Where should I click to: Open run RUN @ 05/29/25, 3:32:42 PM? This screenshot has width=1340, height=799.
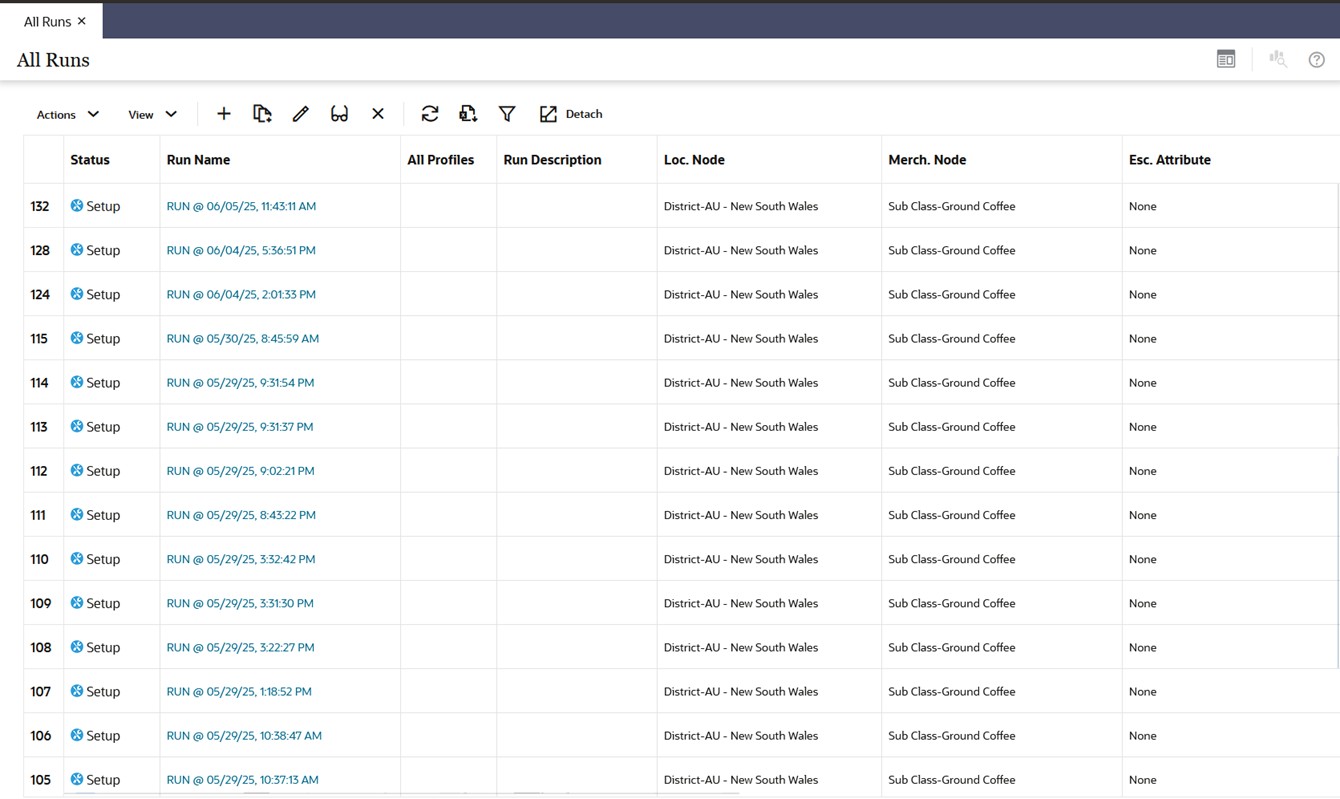pos(241,558)
